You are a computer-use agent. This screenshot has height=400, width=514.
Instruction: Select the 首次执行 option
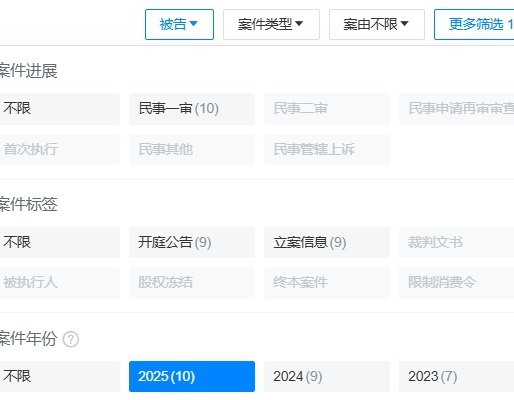[x=59, y=149]
